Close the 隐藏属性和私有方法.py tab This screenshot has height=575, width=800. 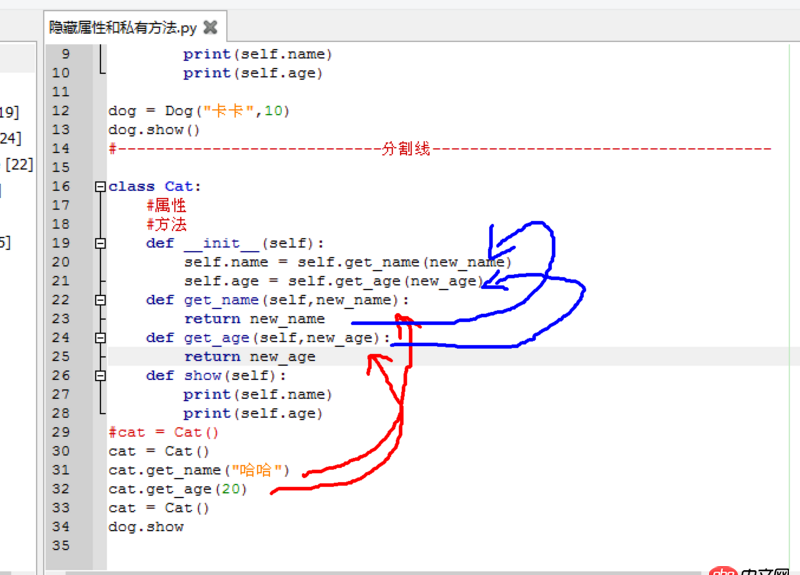click(210, 27)
